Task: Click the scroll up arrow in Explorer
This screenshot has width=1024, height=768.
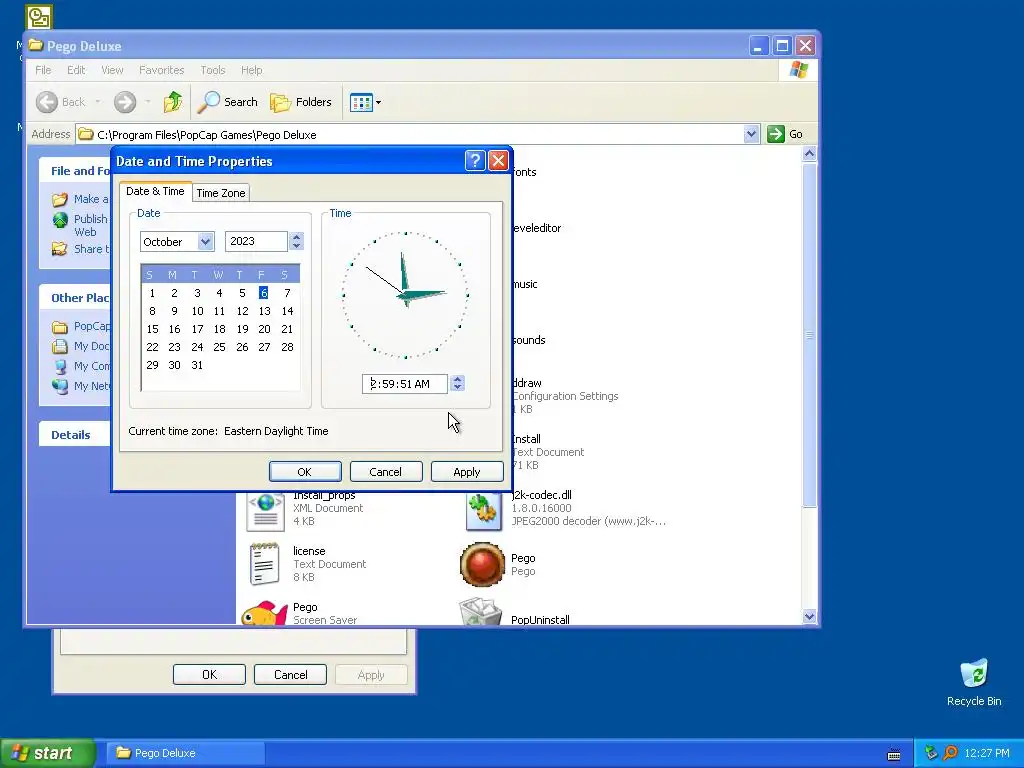Action: pos(809,153)
